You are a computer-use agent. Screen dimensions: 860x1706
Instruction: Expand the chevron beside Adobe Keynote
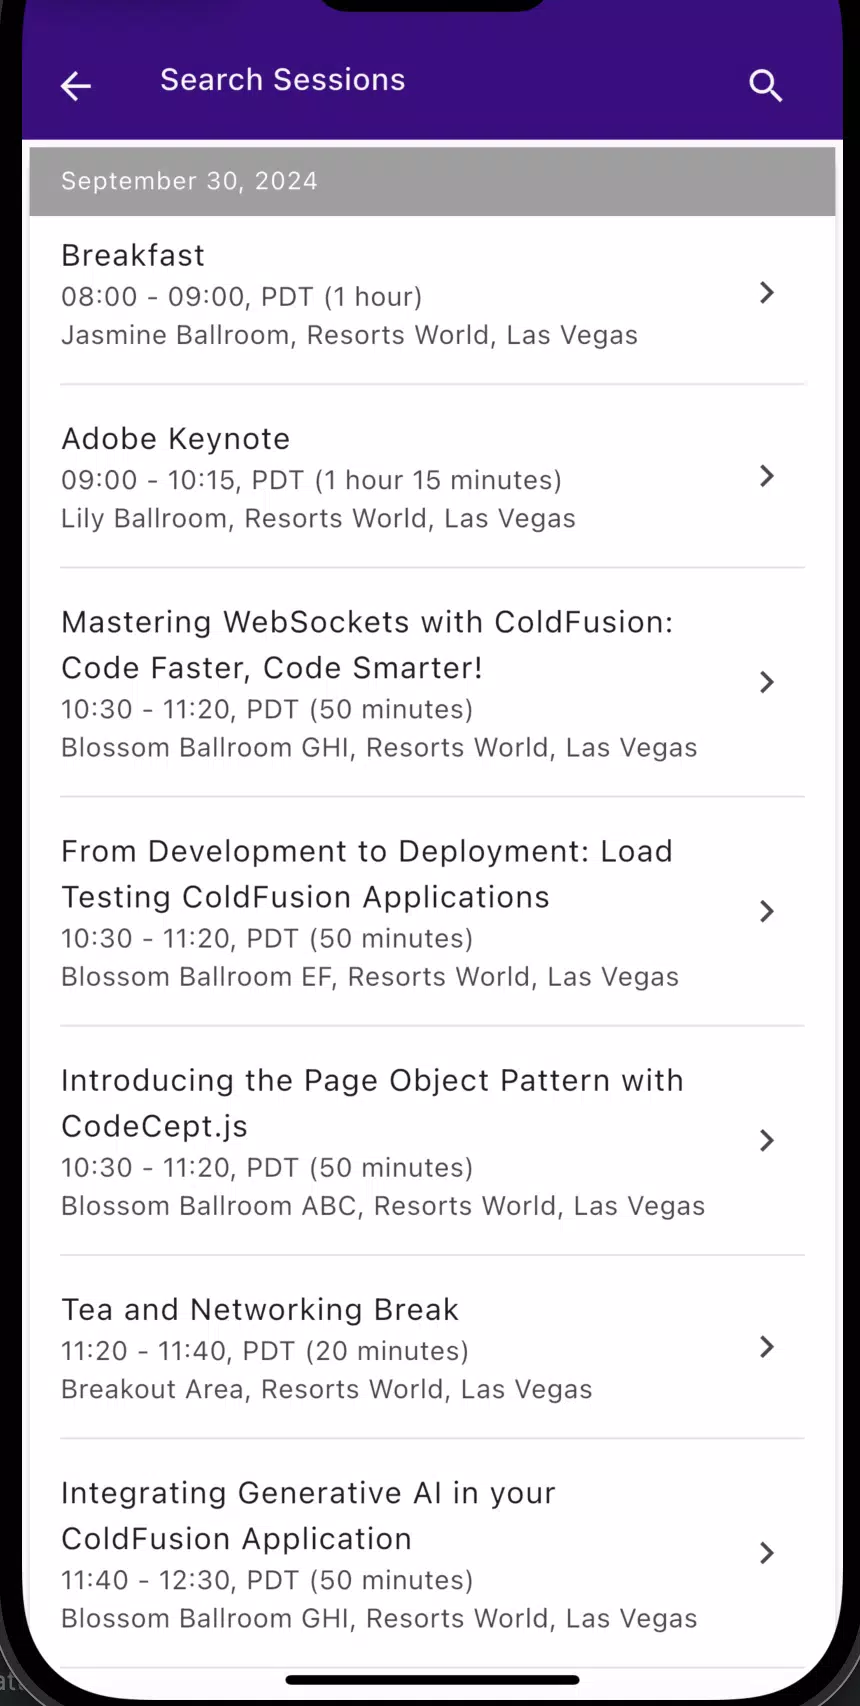[766, 477]
